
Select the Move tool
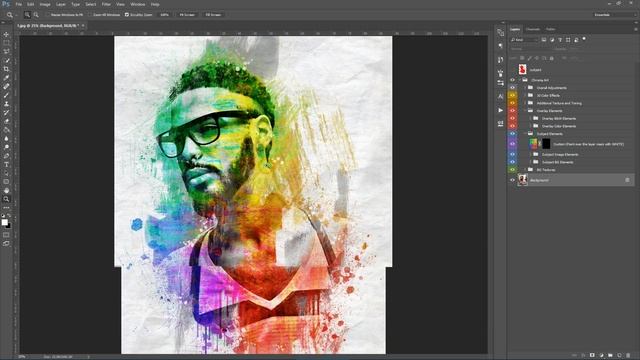click(6, 34)
